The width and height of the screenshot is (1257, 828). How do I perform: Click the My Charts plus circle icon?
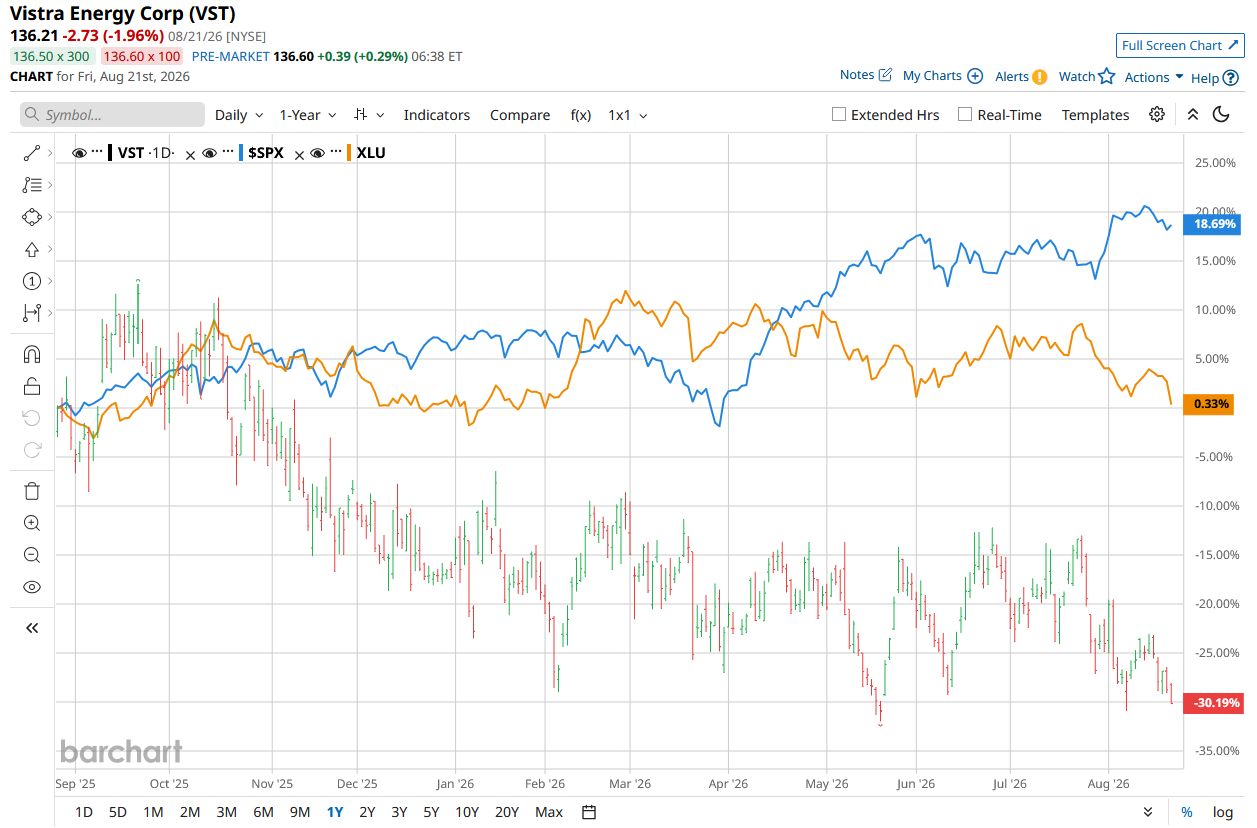[x=975, y=76]
